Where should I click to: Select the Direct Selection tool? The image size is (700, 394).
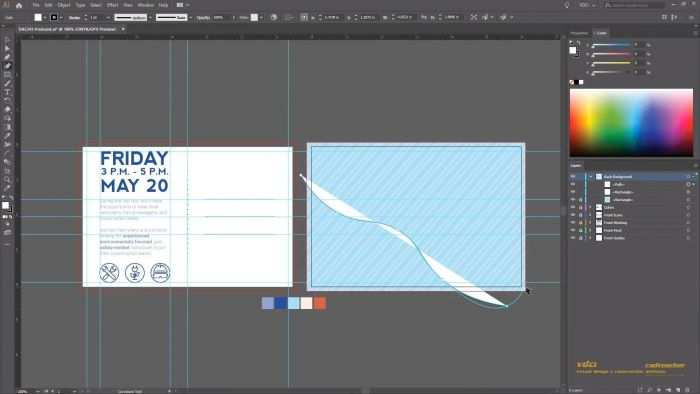click(7, 48)
